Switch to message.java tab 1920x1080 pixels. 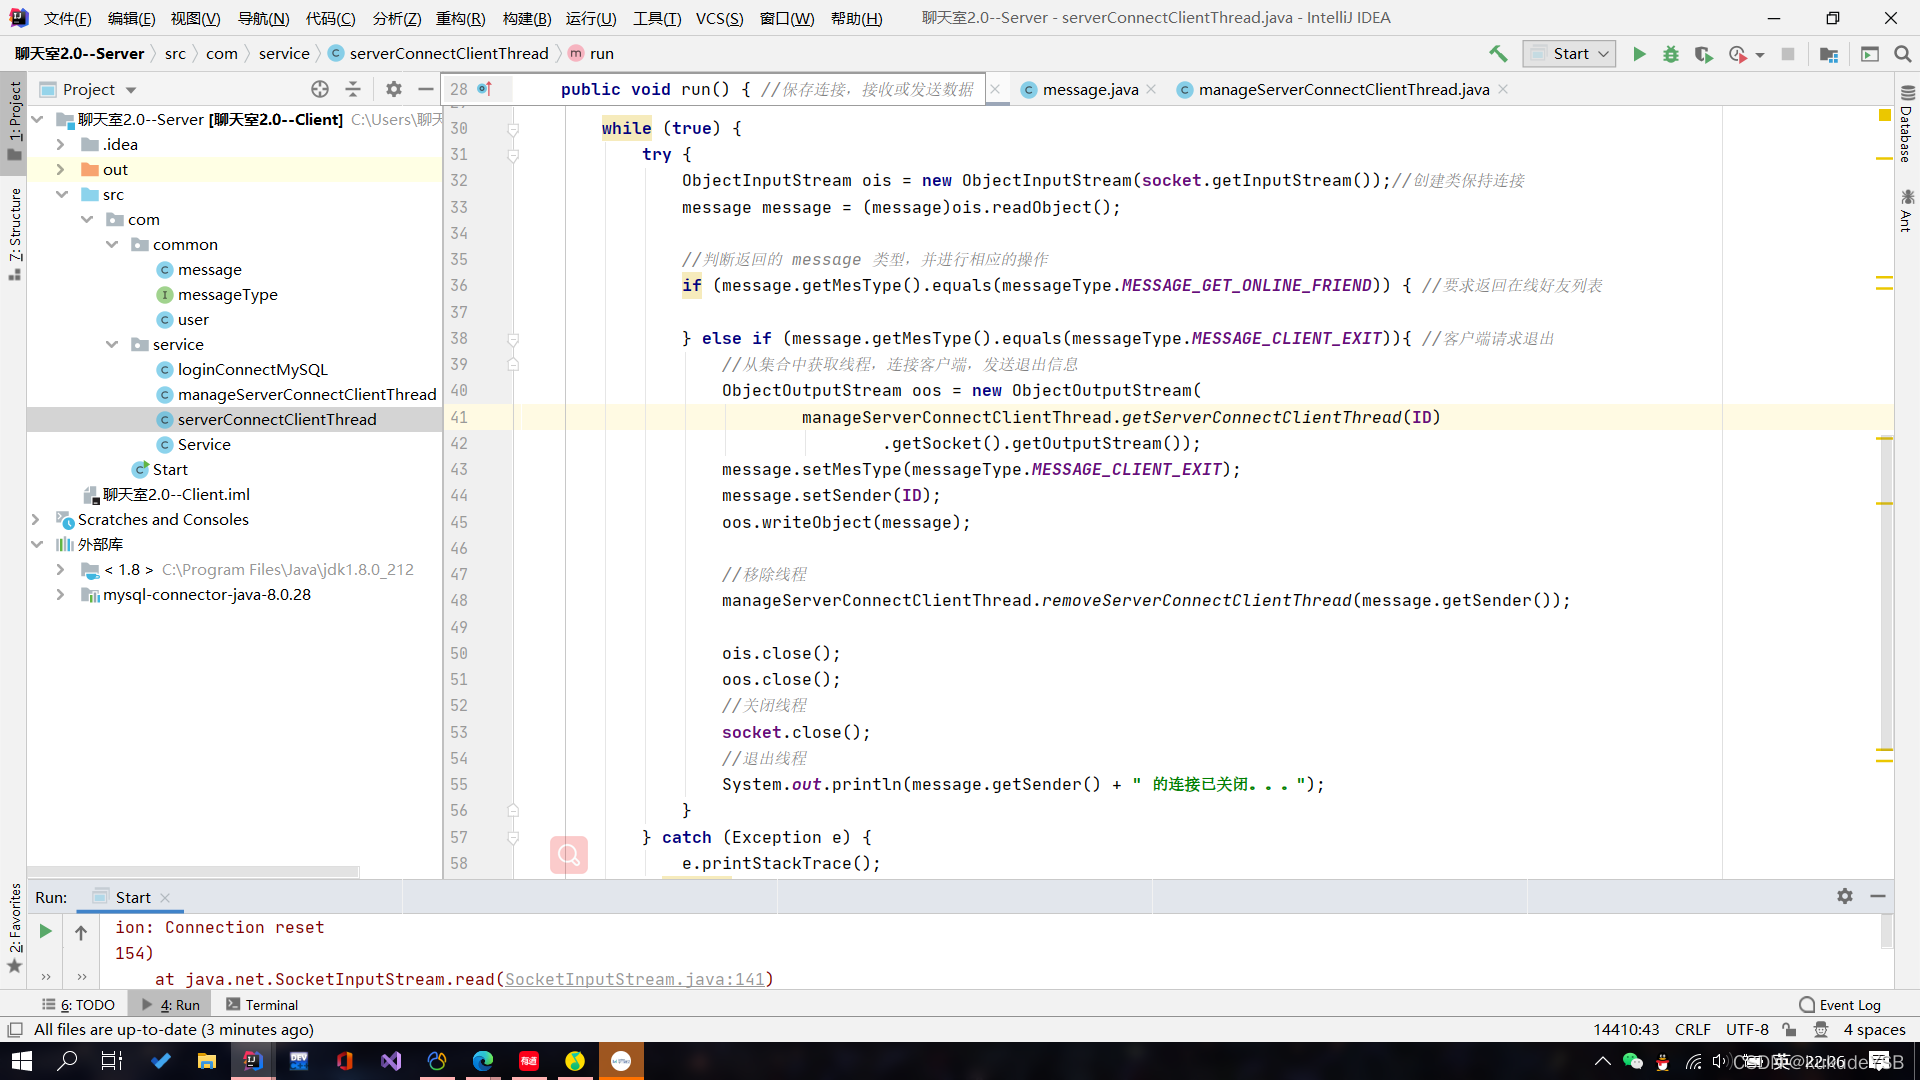(x=1089, y=90)
